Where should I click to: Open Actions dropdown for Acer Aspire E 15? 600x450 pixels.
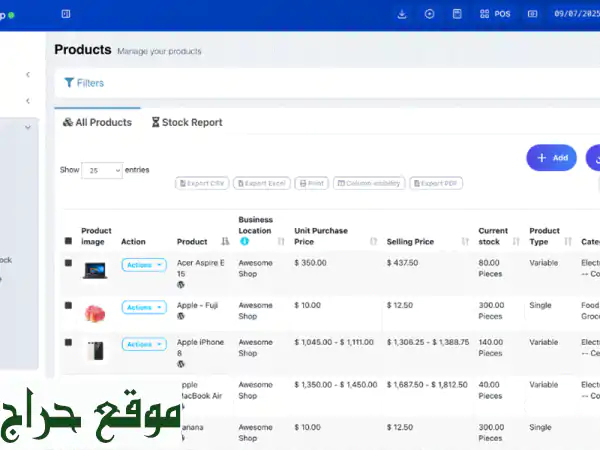tap(144, 265)
